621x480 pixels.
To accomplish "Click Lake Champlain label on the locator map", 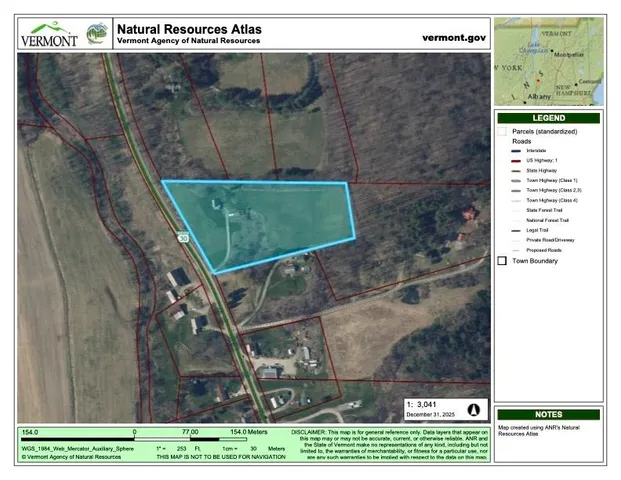I will [x=534, y=48].
